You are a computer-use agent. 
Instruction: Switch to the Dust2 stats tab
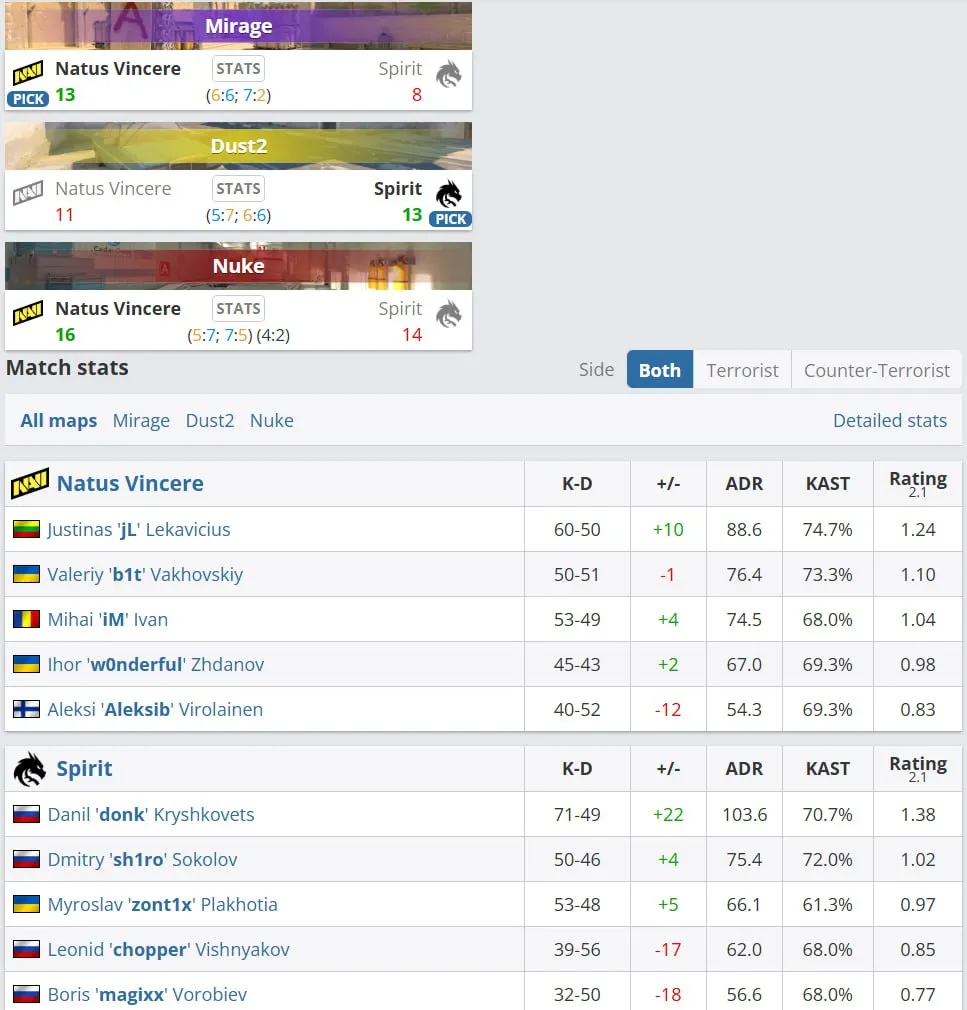pos(210,421)
